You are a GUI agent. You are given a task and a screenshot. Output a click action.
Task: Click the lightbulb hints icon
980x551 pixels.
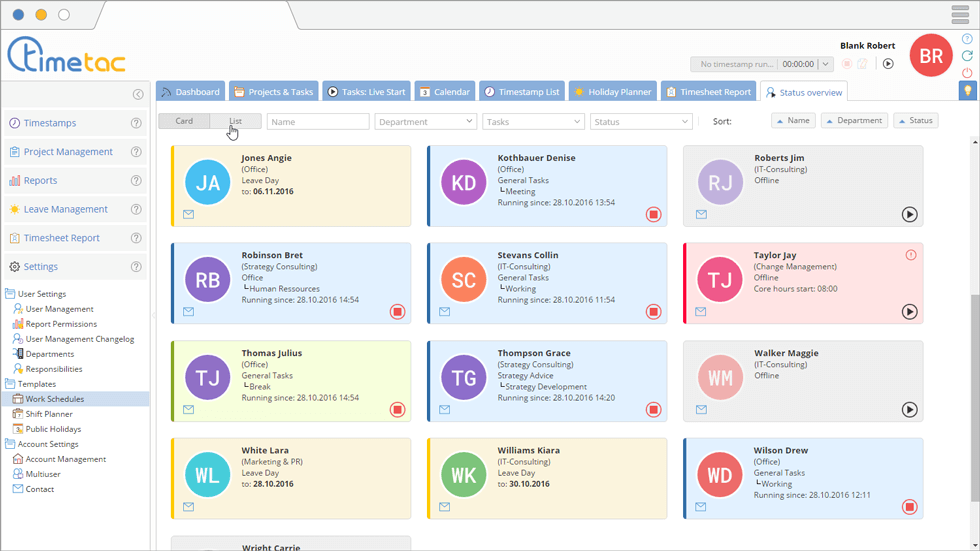[x=967, y=91]
